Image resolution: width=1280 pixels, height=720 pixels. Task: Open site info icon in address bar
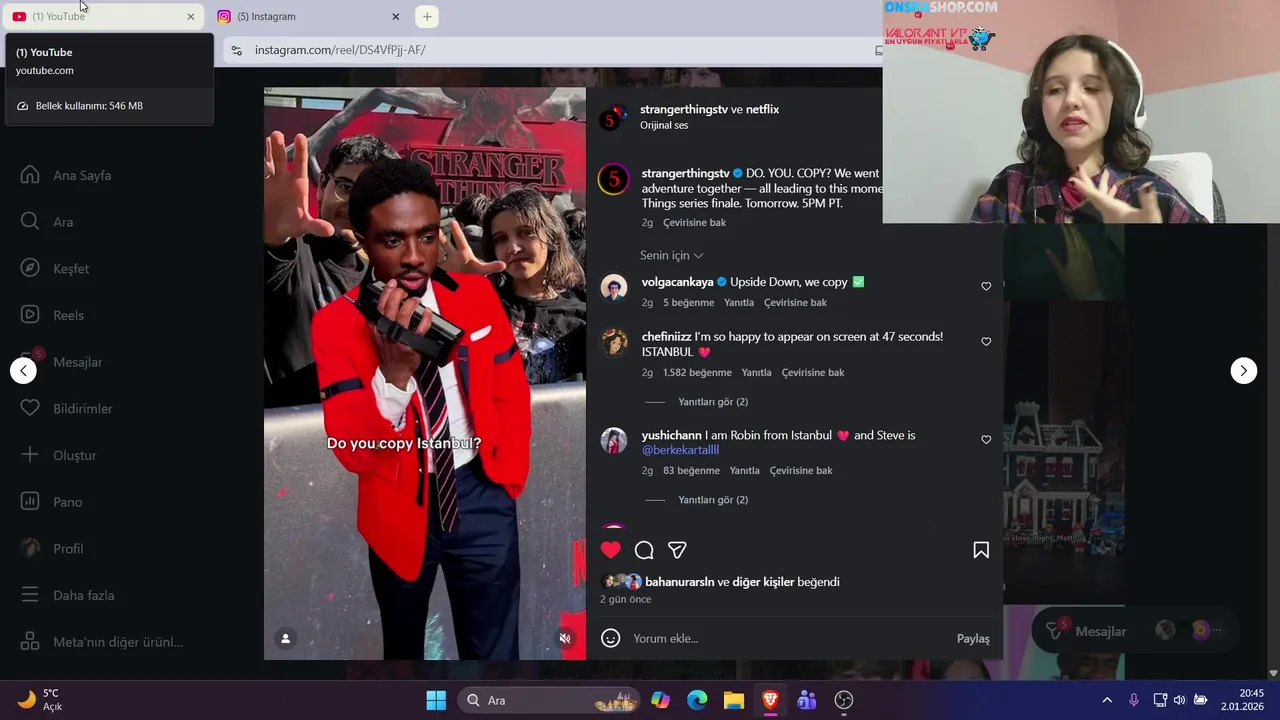pyautogui.click(x=235, y=50)
